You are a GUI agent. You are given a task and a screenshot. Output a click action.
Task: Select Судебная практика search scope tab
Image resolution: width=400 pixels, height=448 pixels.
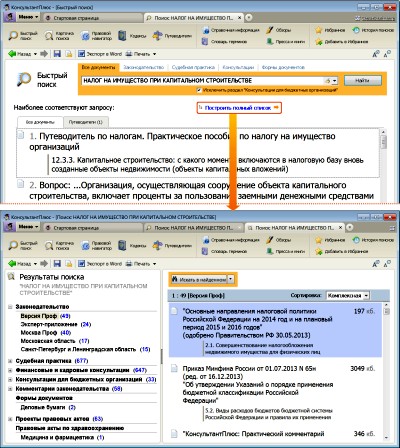coord(193,67)
